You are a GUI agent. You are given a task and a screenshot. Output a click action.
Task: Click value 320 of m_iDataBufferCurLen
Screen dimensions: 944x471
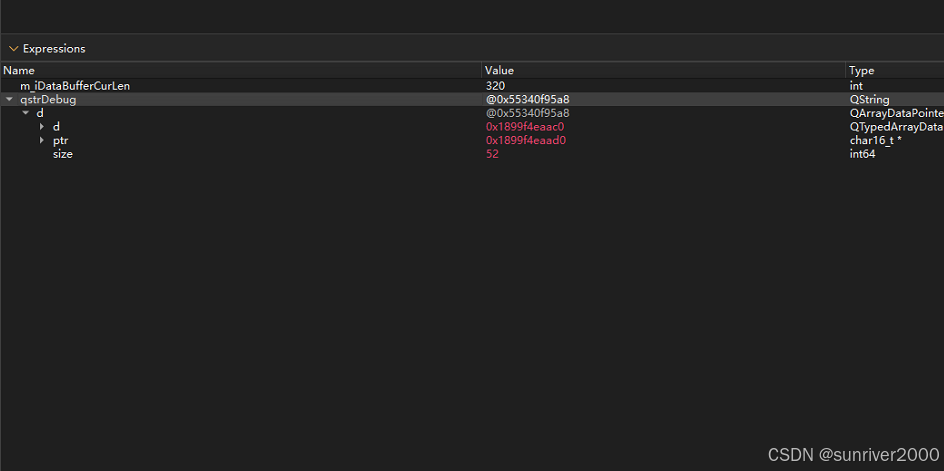(x=495, y=86)
